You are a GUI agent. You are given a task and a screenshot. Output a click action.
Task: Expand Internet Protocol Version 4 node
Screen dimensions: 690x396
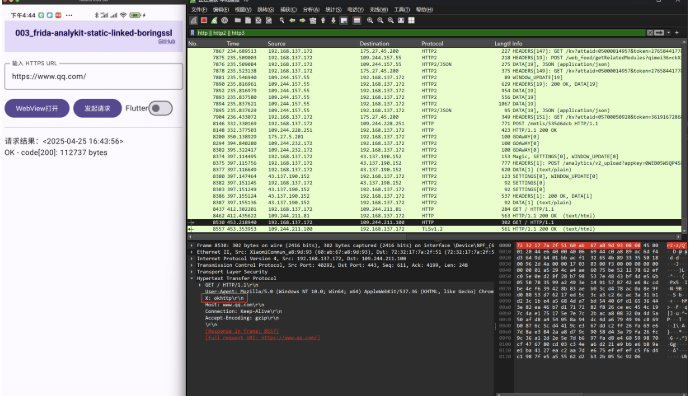coord(192,259)
